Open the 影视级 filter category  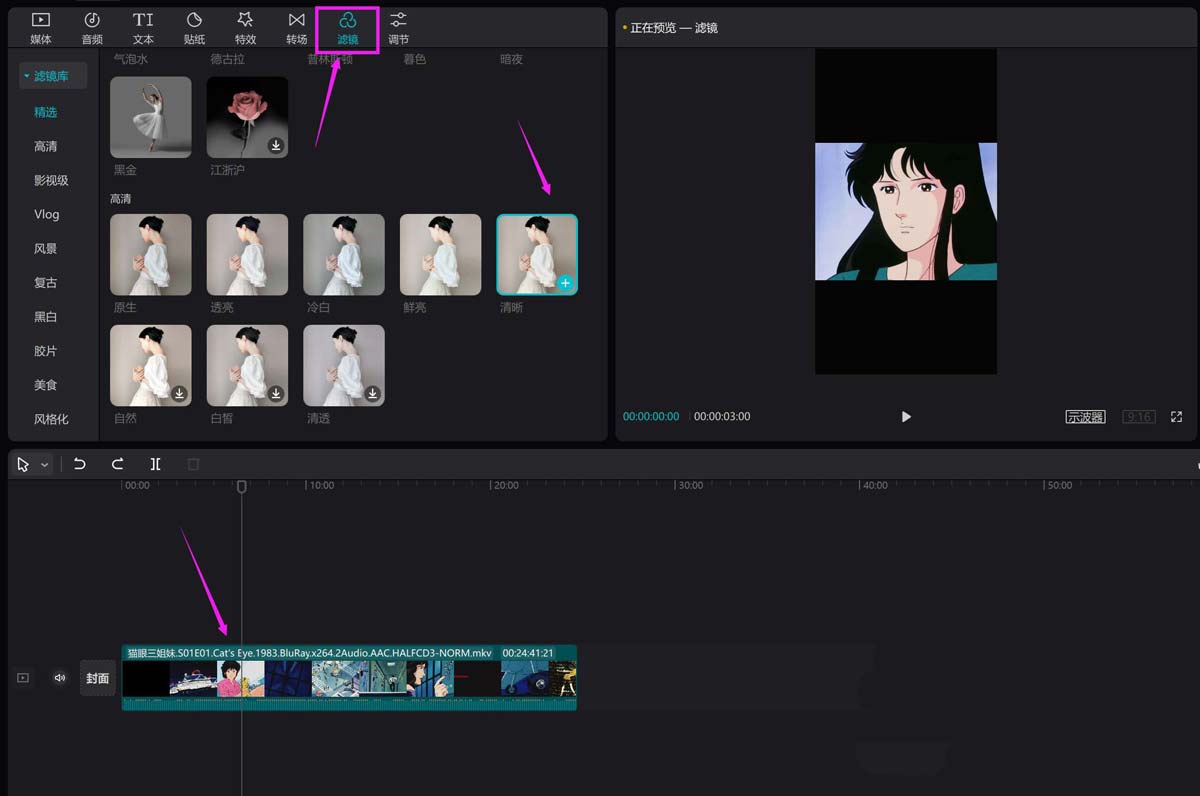click(51, 180)
